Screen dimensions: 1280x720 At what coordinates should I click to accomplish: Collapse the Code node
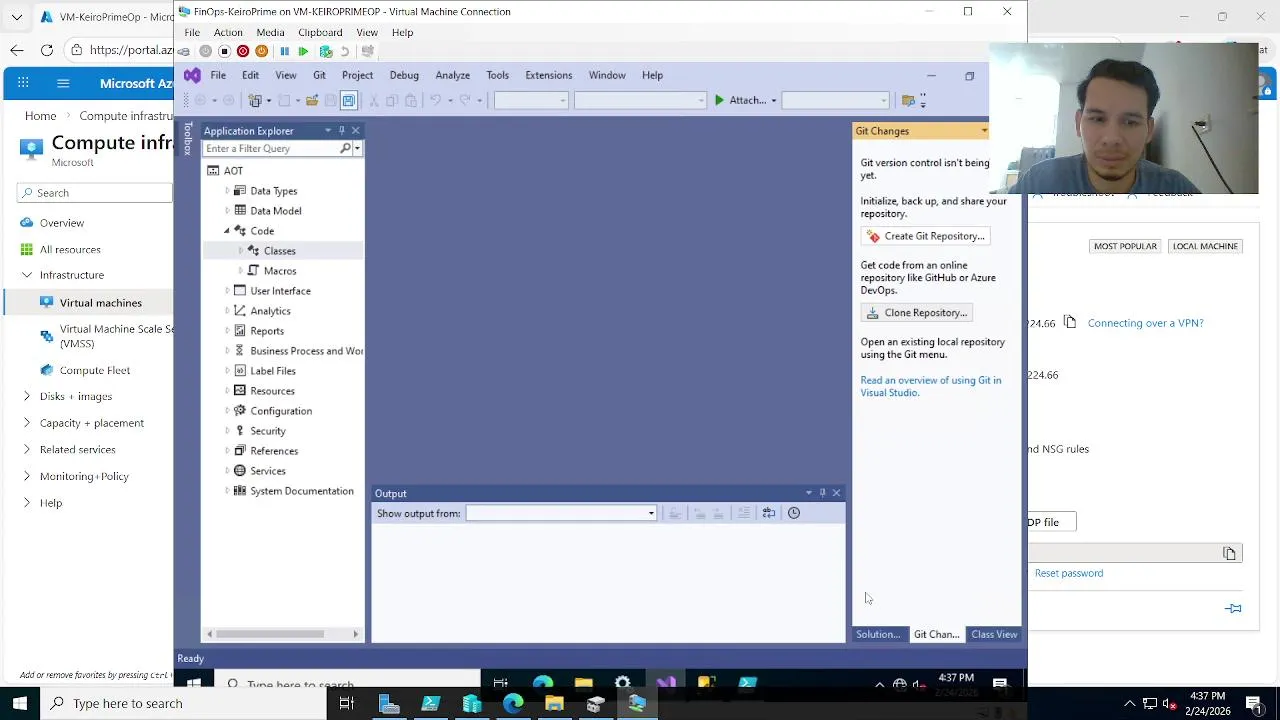(x=227, y=231)
